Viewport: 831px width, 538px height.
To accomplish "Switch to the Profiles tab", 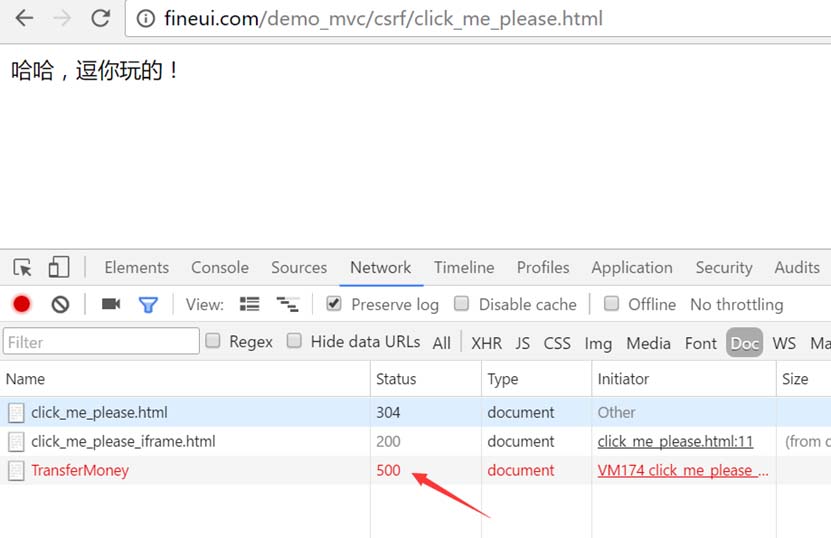I will 543,268.
